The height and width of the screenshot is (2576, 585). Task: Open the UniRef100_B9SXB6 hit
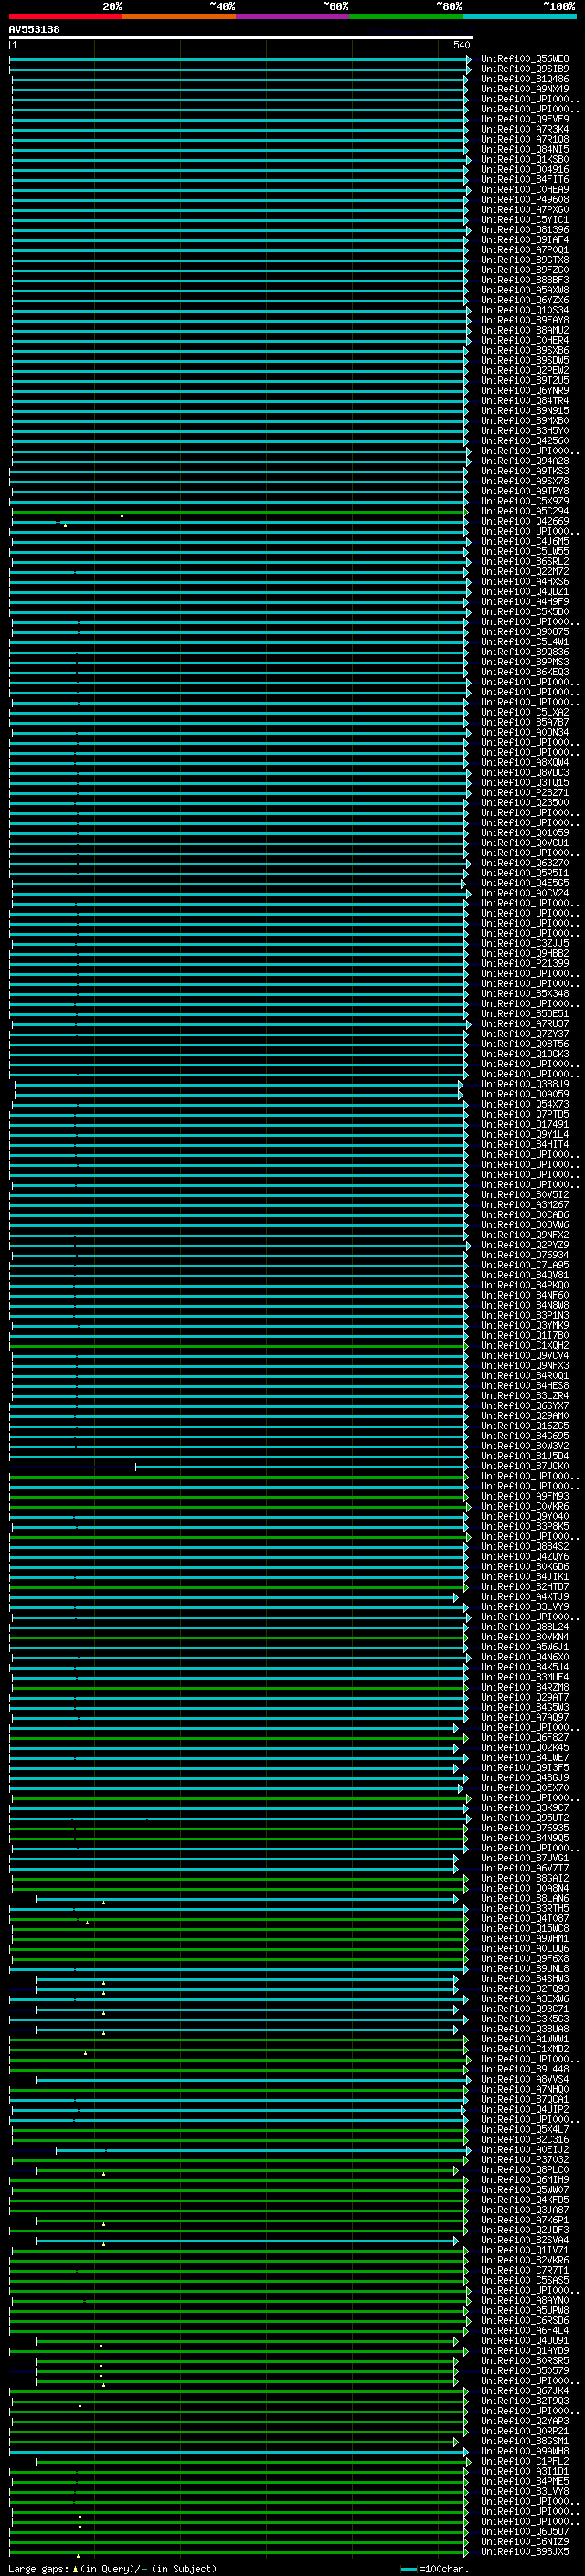coord(525,350)
